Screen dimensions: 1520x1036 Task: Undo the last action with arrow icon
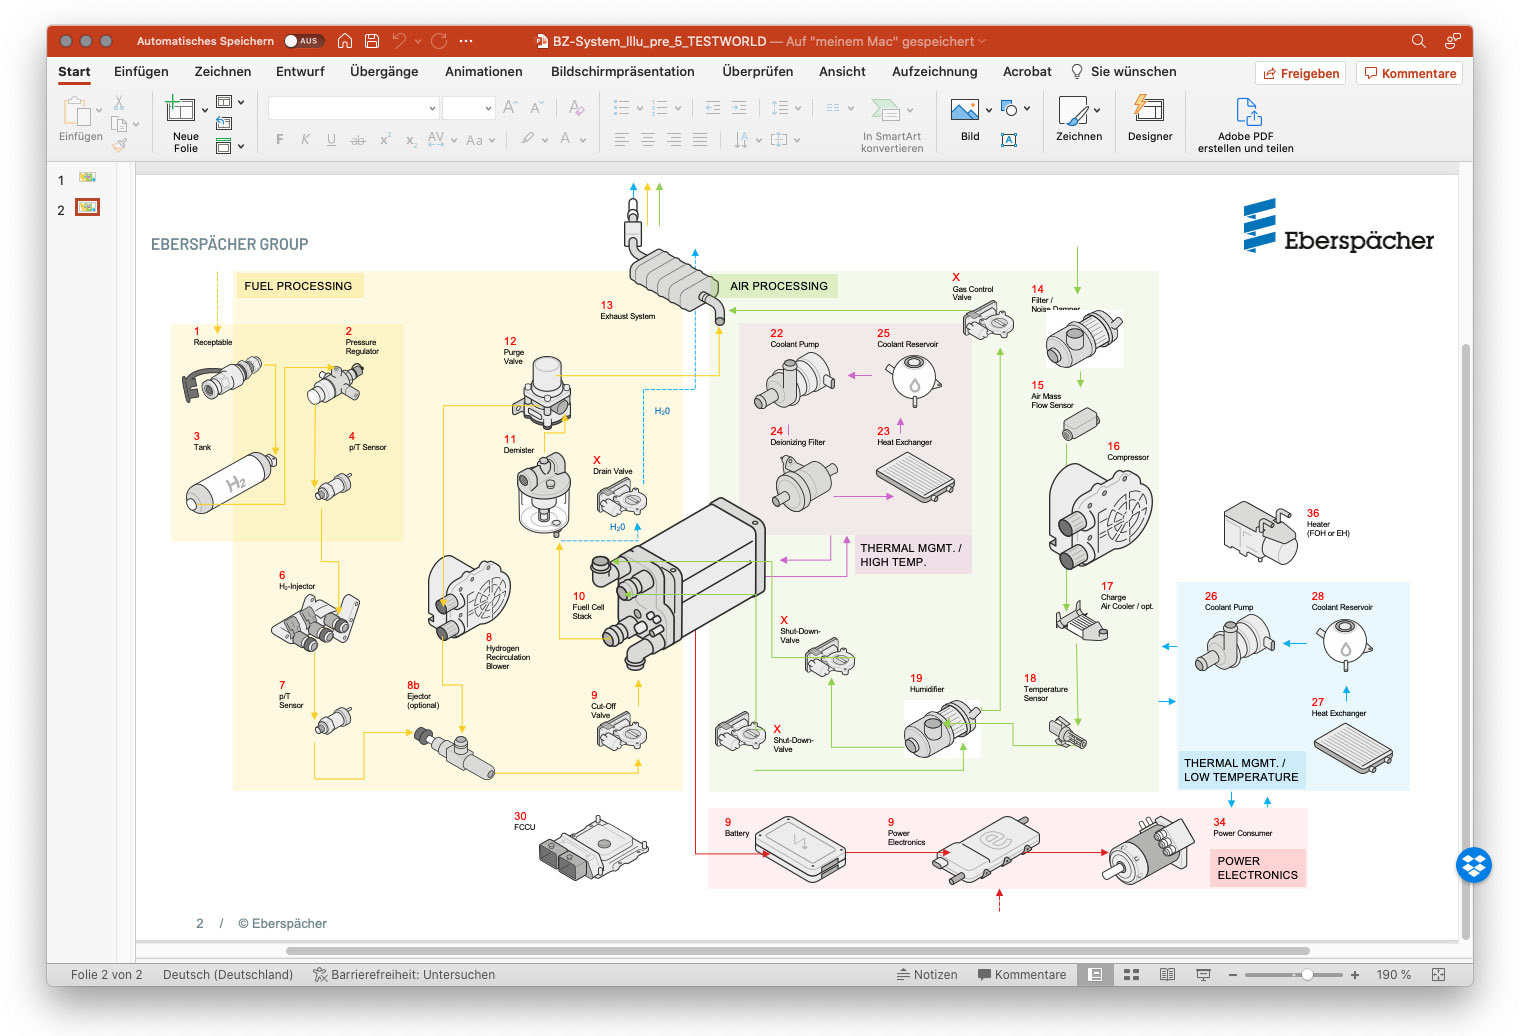[x=399, y=41]
